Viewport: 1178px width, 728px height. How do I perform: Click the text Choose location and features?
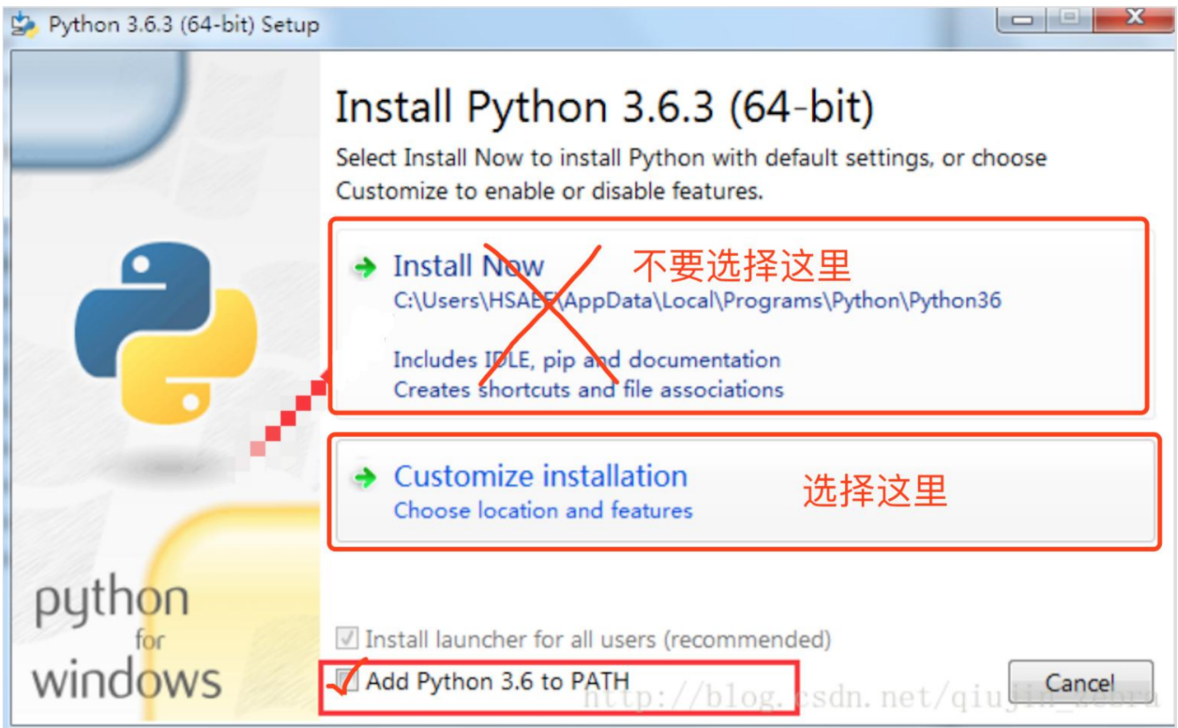pyautogui.click(x=543, y=510)
